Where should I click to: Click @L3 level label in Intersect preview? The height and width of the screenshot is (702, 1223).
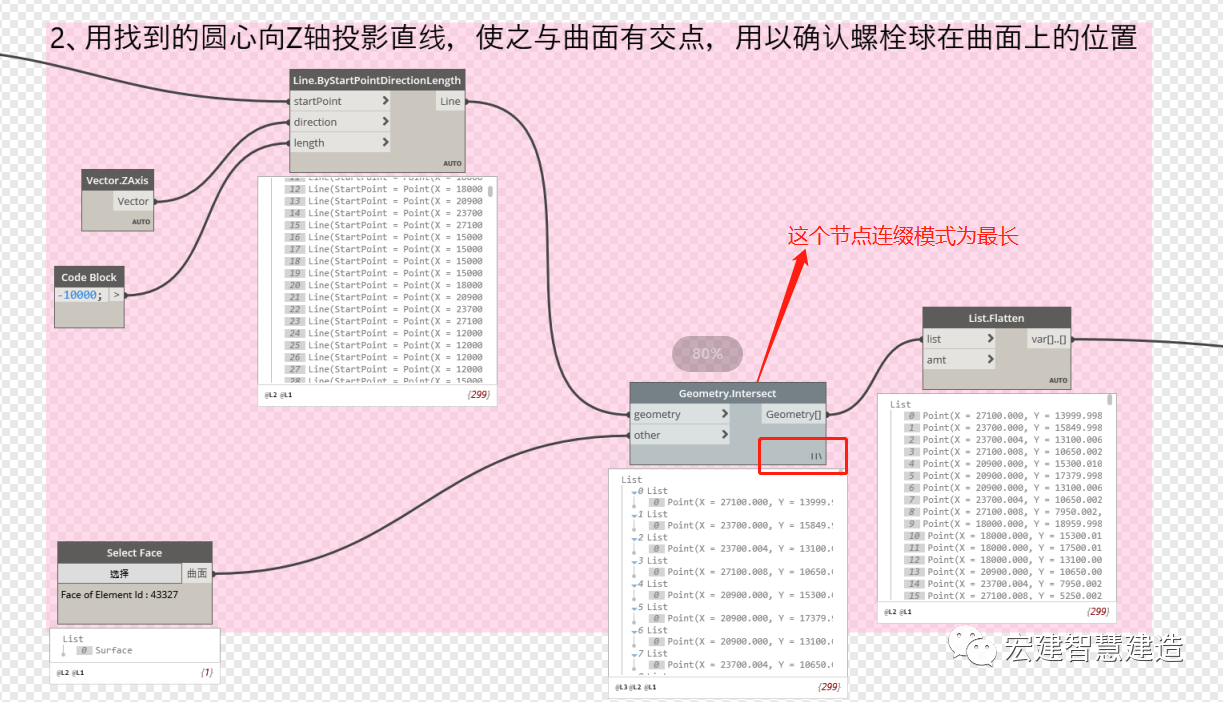pyautogui.click(x=621, y=687)
